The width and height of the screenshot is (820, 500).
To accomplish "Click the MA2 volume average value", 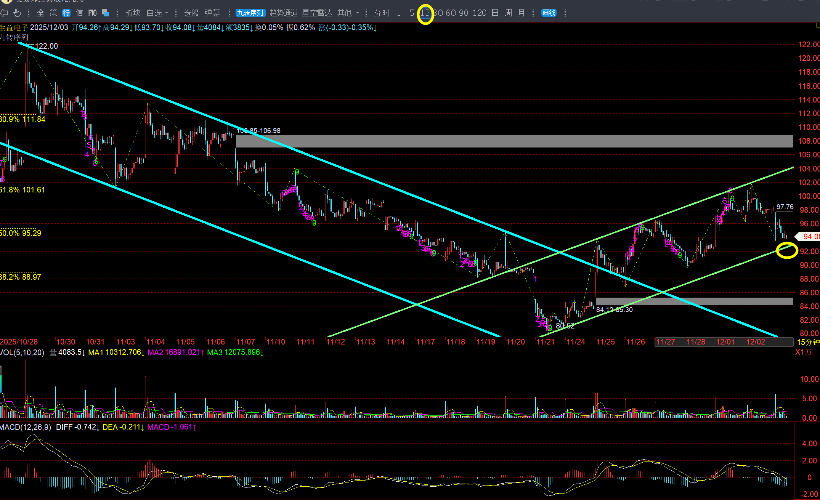I will [x=174, y=353].
